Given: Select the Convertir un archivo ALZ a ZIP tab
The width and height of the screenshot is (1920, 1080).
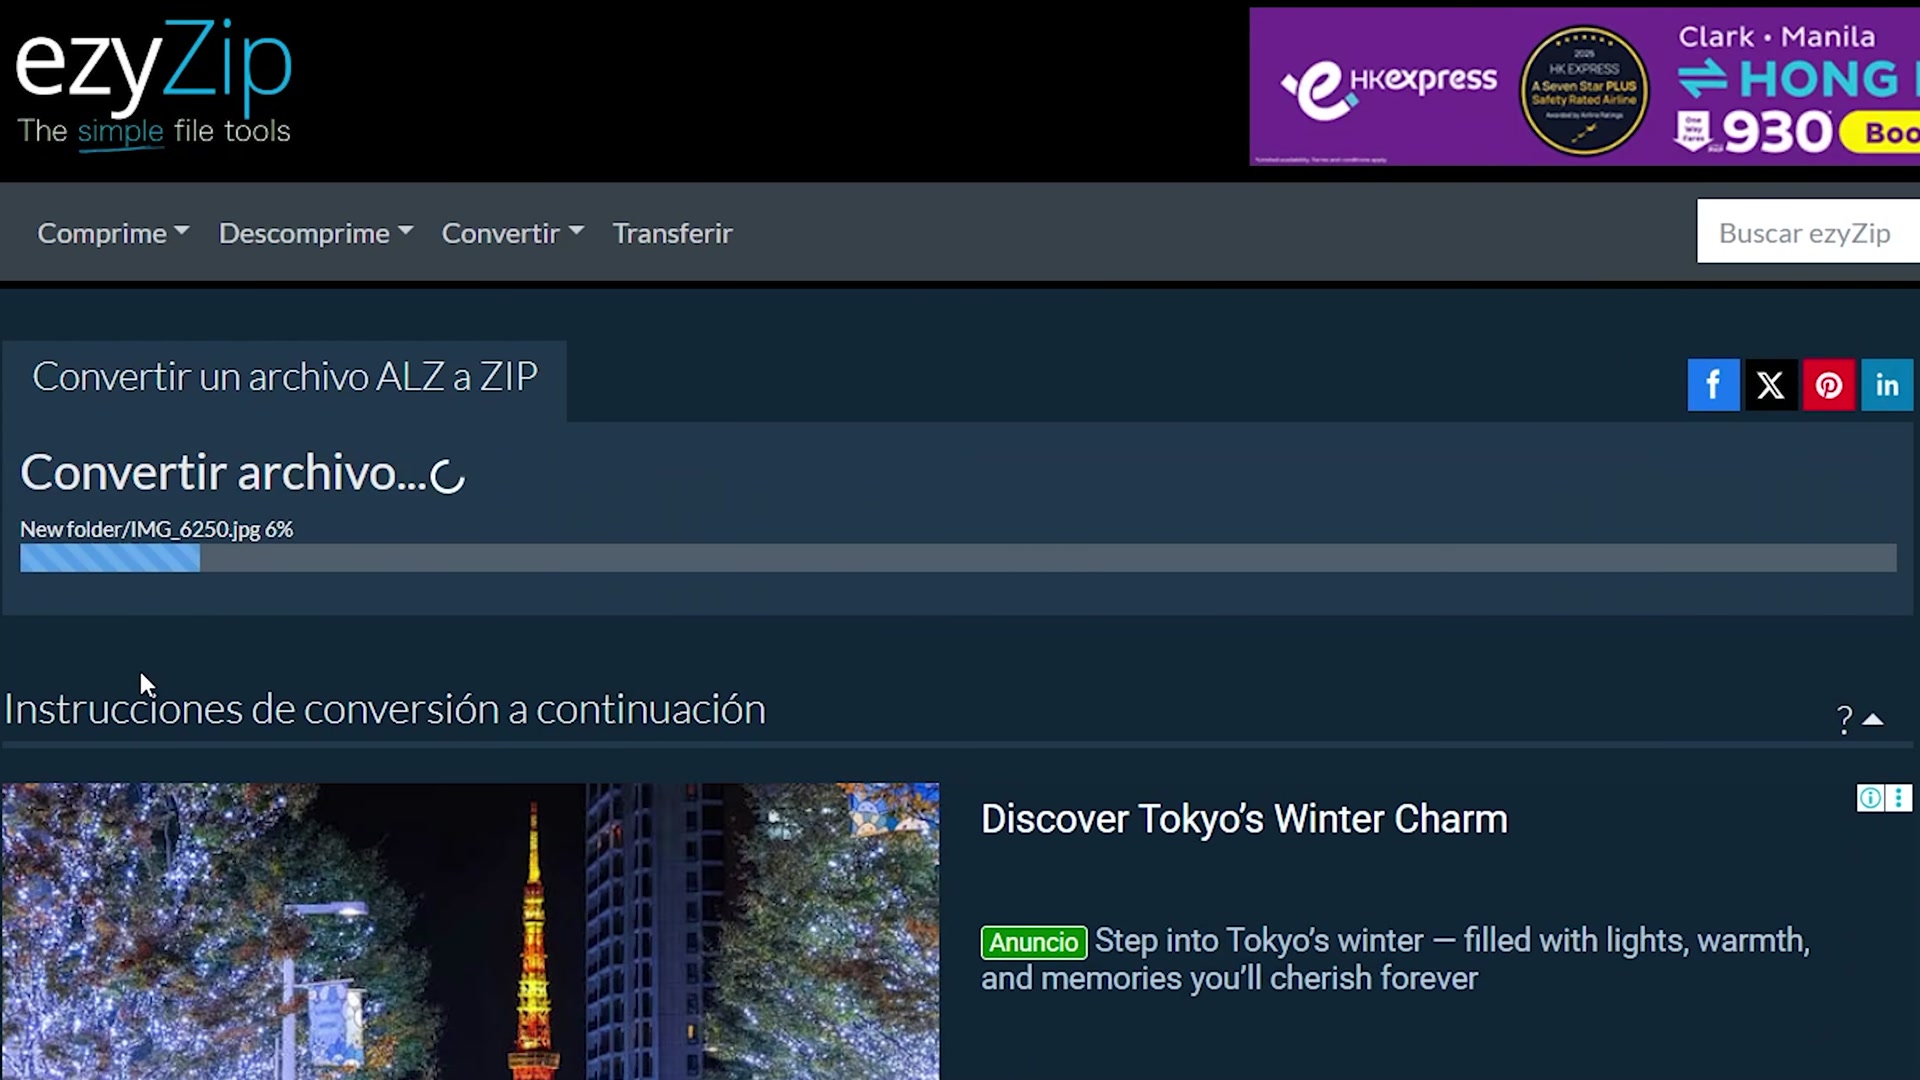Looking at the screenshot, I should (x=285, y=377).
